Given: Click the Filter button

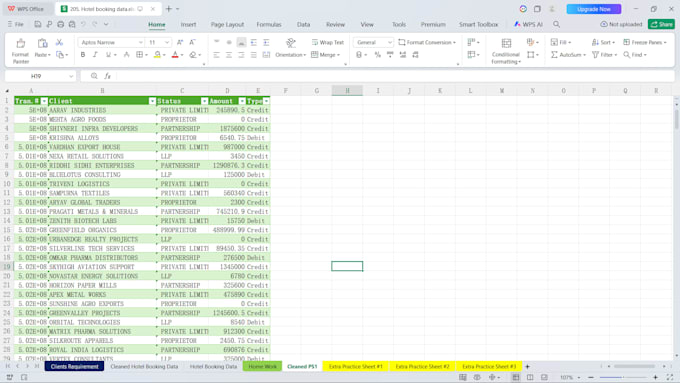Looking at the screenshot, I should point(605,55).
